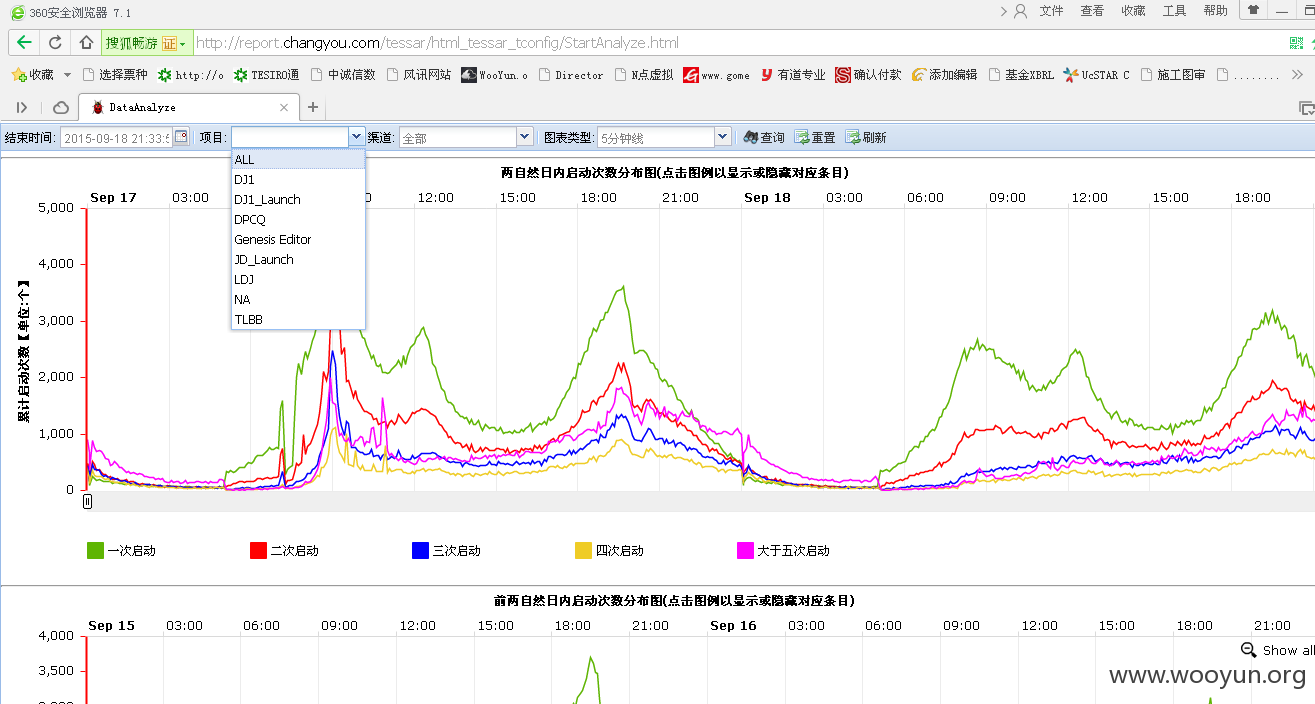This screenshot has width=1315, height=704.
Task: Click the URL address bar
Action: (x=738, y=43)
